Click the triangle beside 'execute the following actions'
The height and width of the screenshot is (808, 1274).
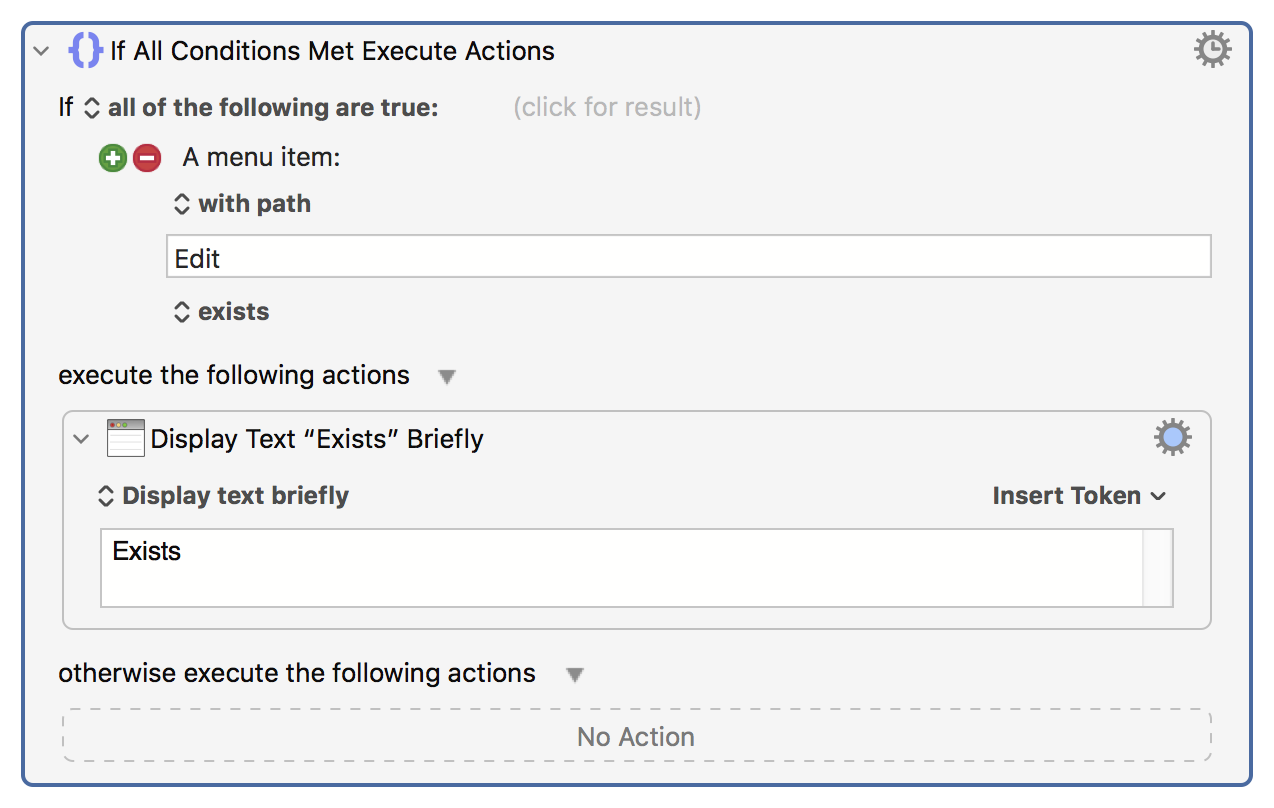447,377
